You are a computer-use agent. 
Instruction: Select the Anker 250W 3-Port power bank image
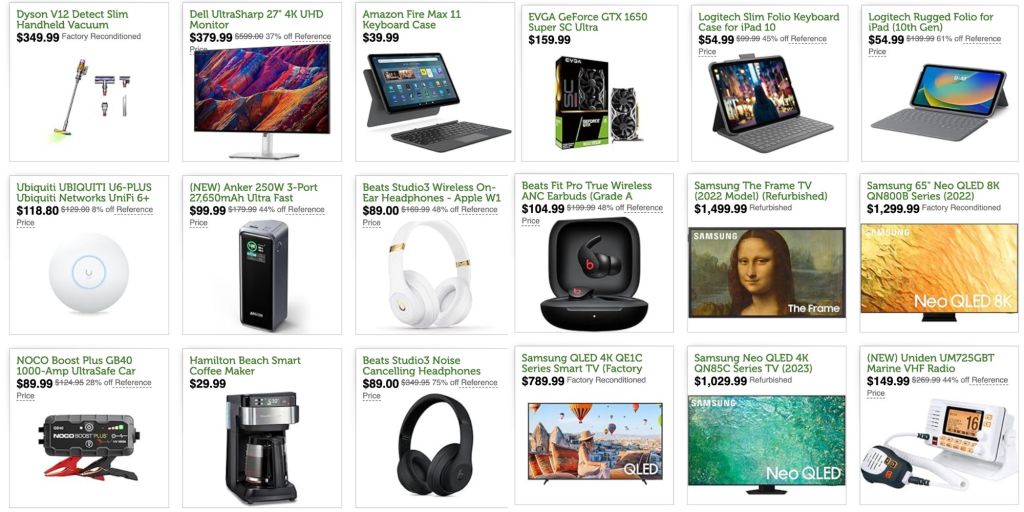coord(263,275)
